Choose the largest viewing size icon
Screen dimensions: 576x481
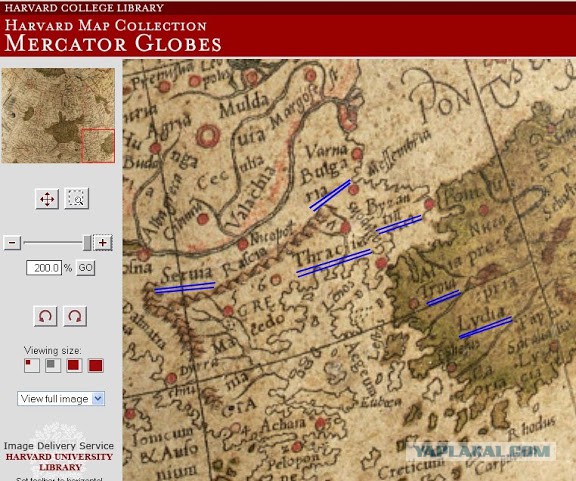(96, 366)
